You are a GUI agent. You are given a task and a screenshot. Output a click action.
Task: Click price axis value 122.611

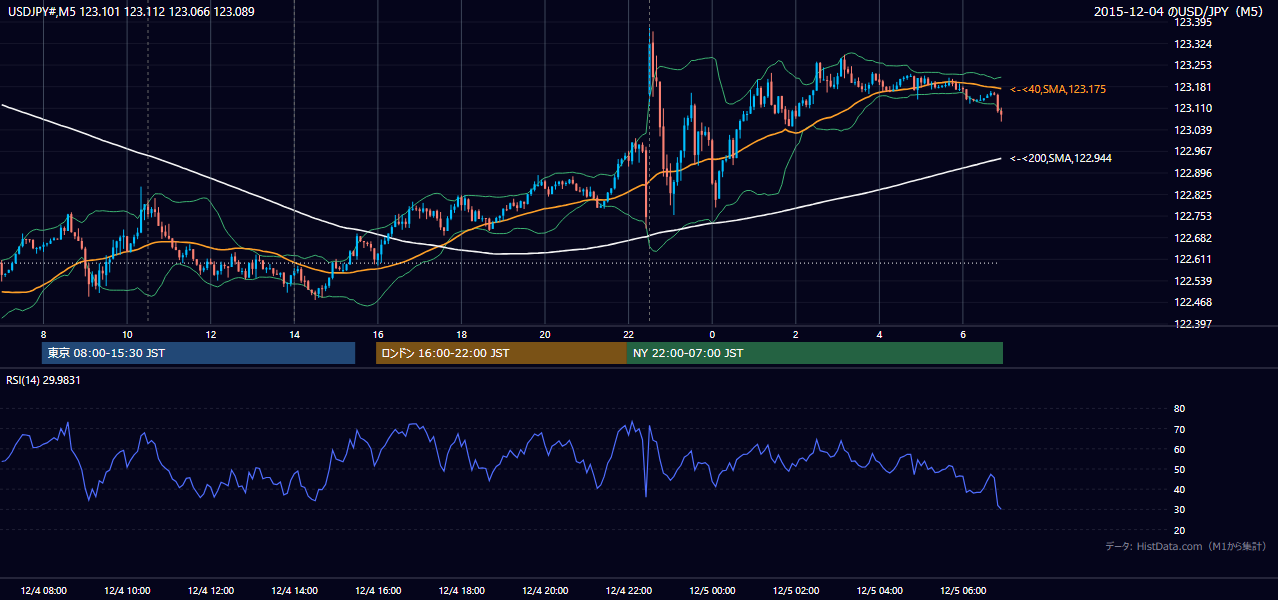point(1192,259)
